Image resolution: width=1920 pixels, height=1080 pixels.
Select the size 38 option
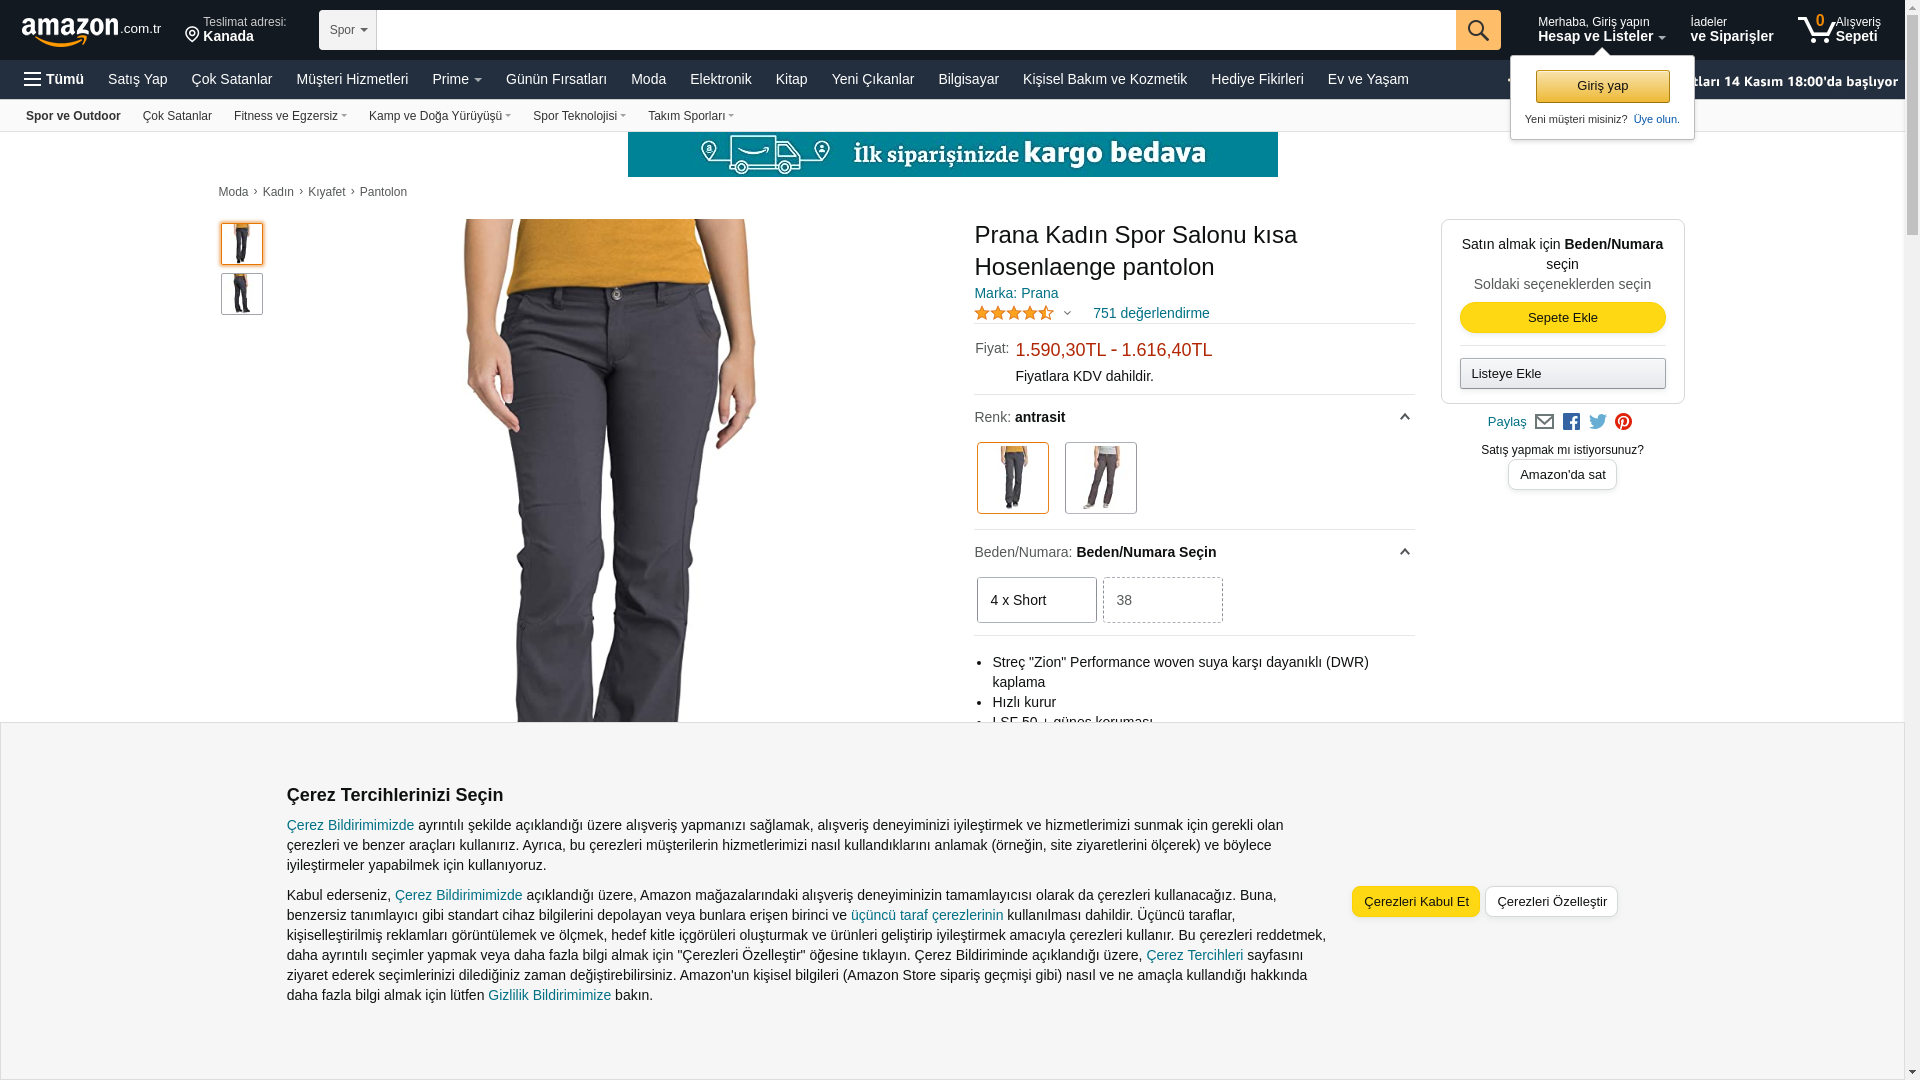pos(1163,600)
